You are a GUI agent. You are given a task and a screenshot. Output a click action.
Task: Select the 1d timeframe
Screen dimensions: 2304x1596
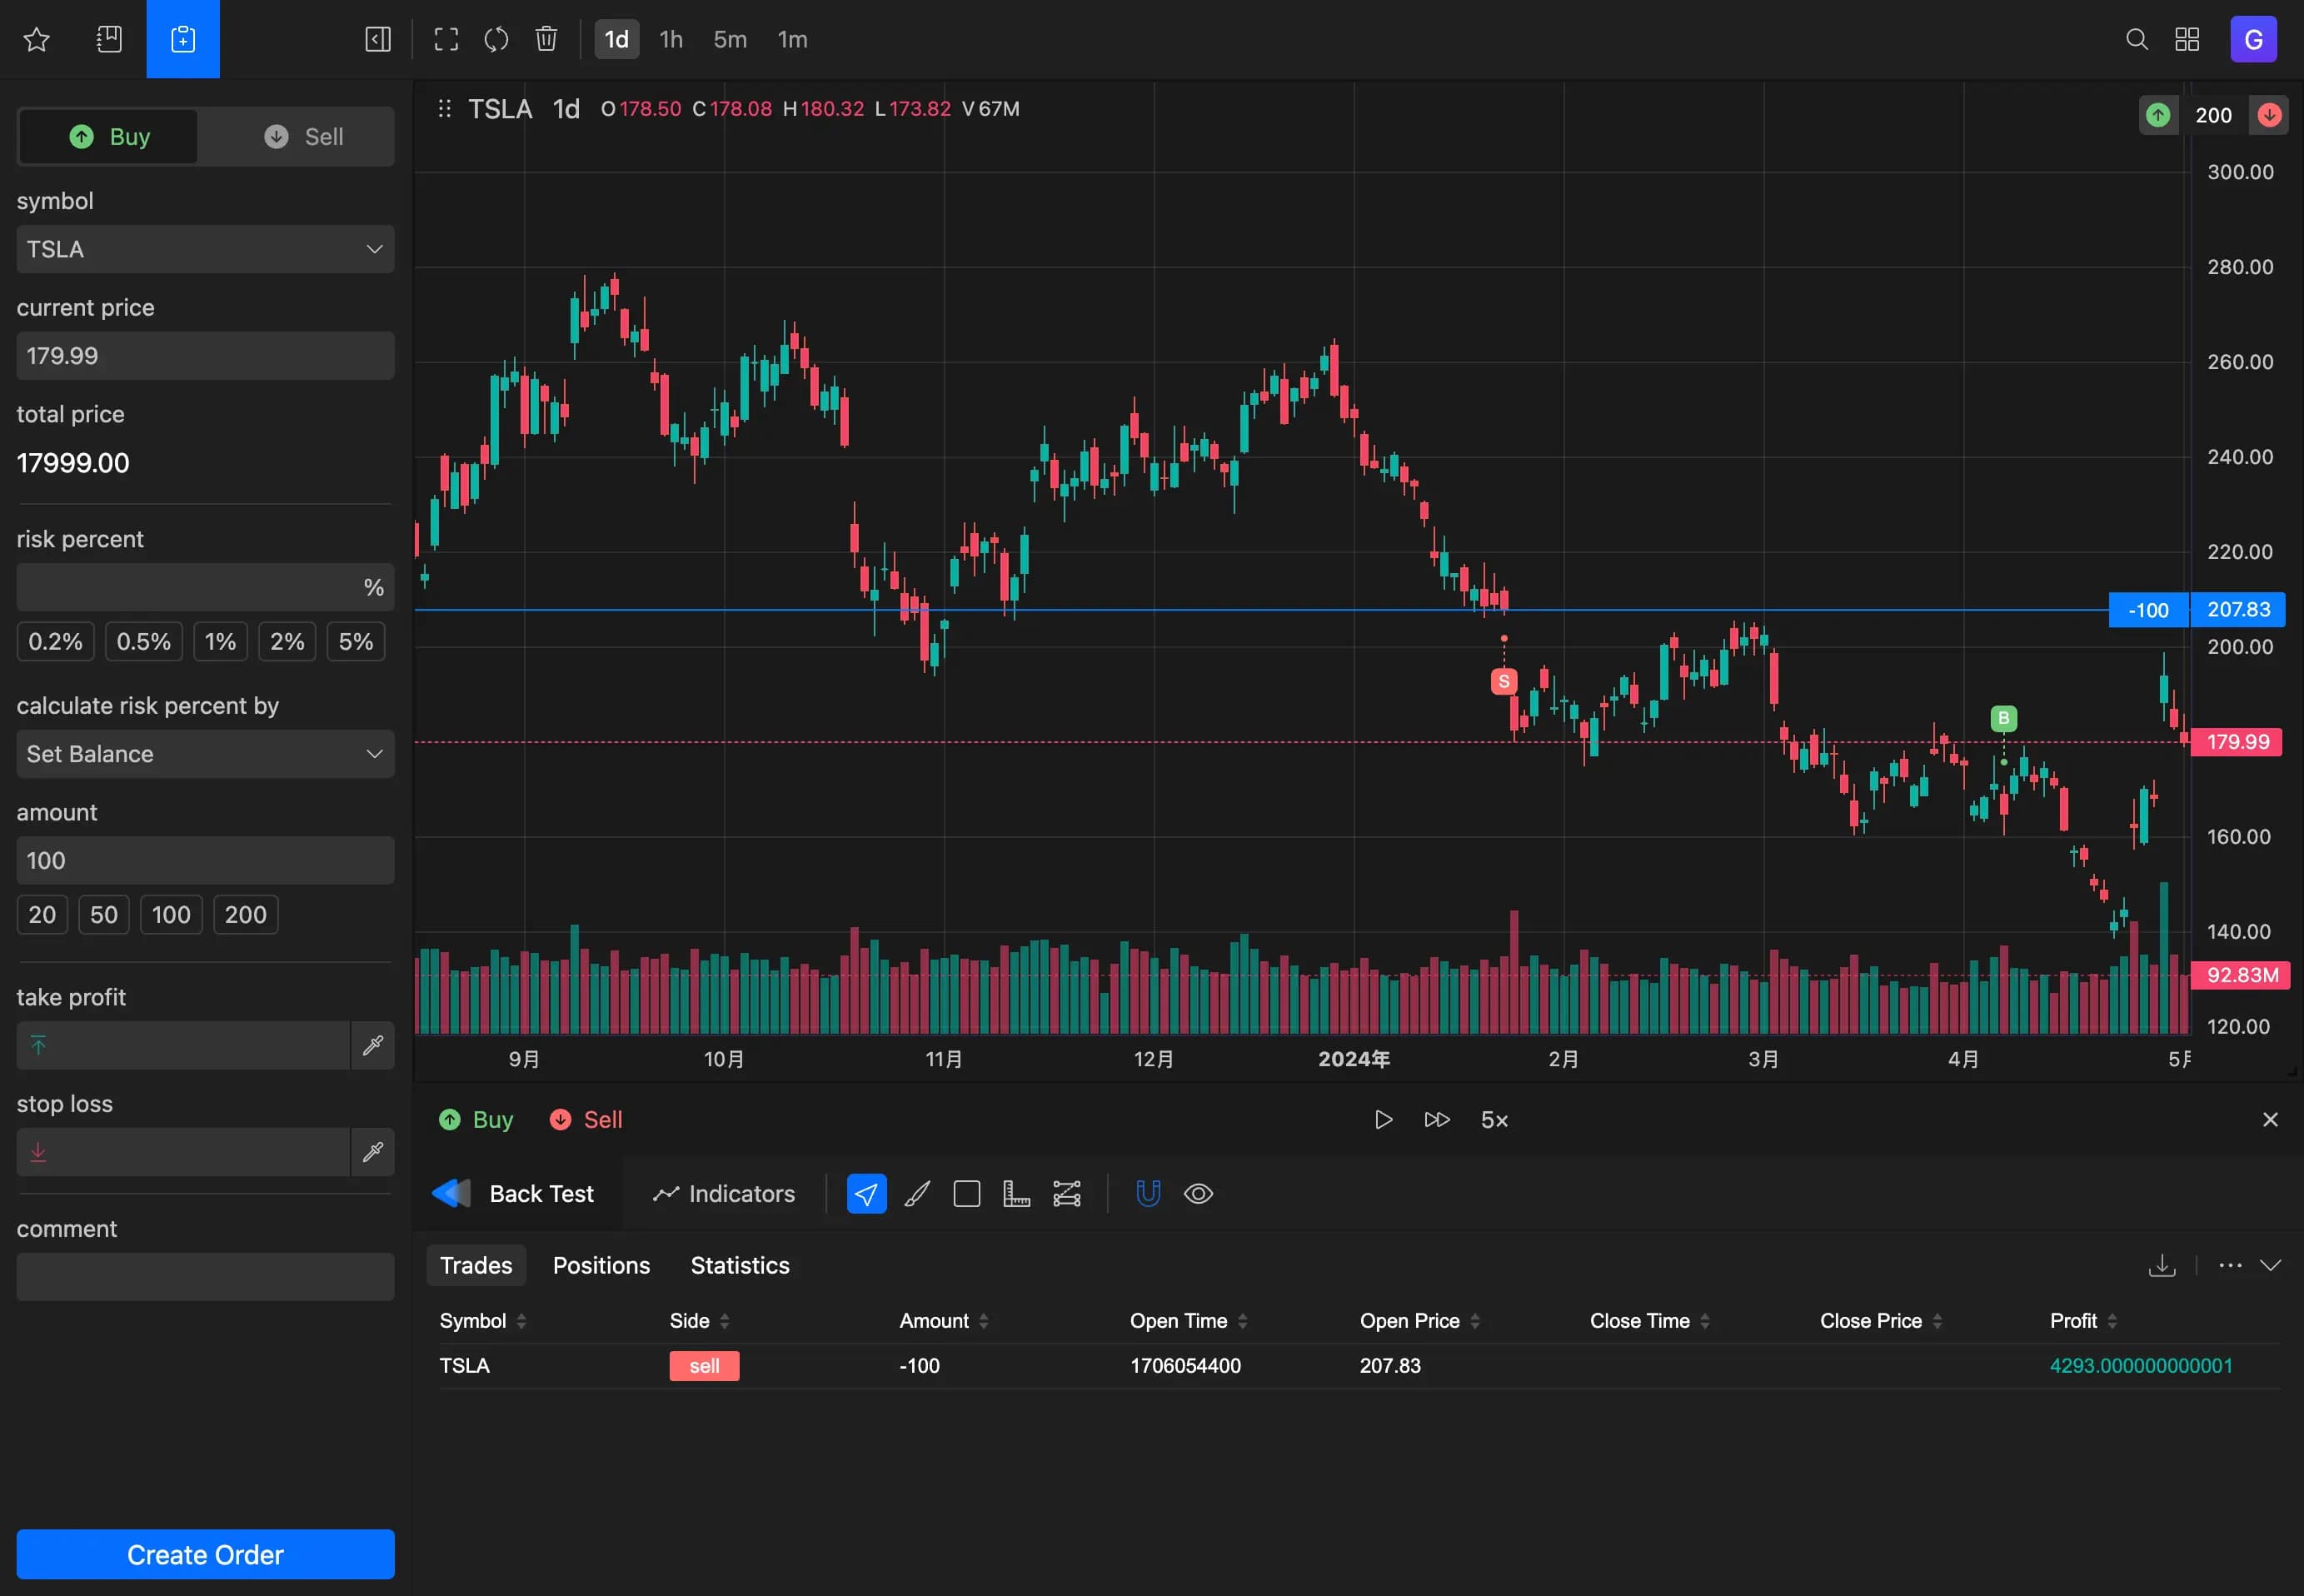(x=617, y=39)
